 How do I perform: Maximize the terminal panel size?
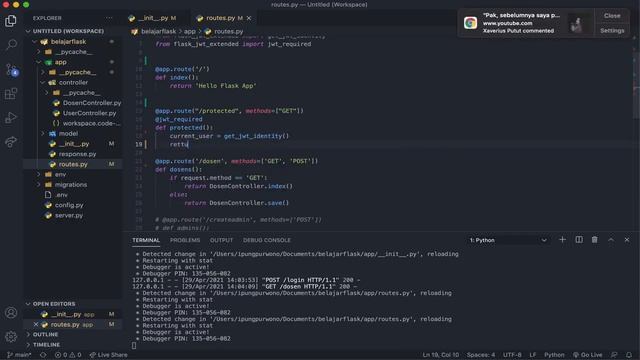coord(611,240)
